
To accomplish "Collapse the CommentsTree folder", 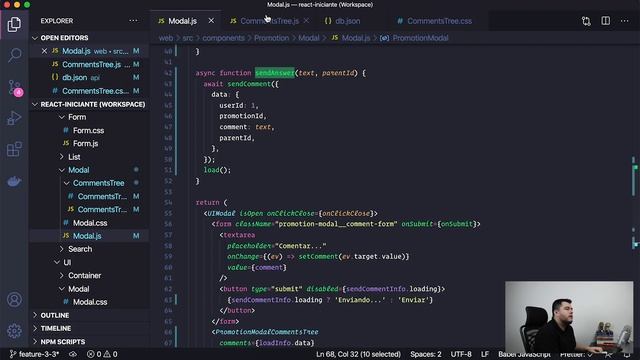I will [x=98, y=183].
